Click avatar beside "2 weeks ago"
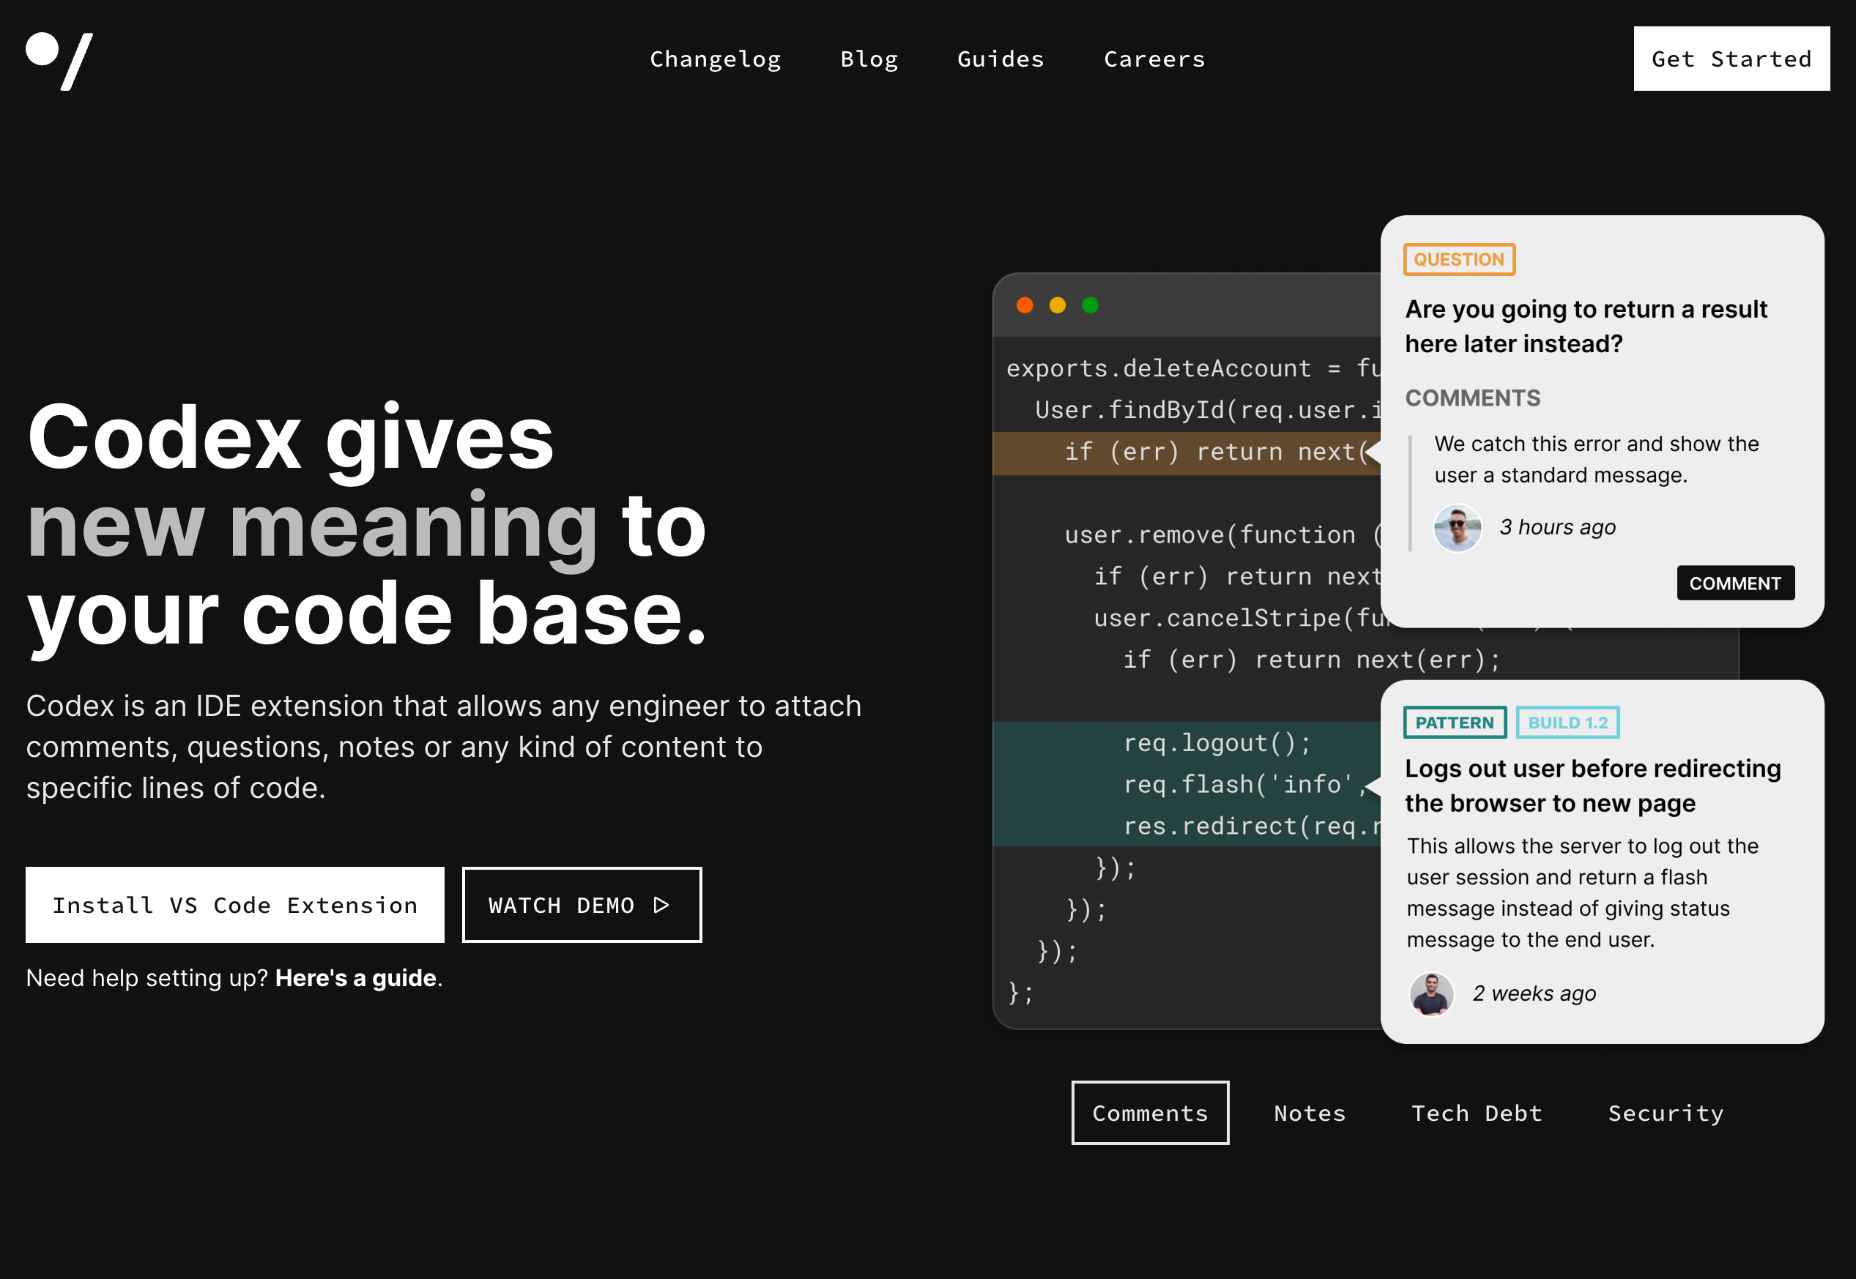The height and width of the screenshot is (1279, 1856). click(x=1431, y=993)
